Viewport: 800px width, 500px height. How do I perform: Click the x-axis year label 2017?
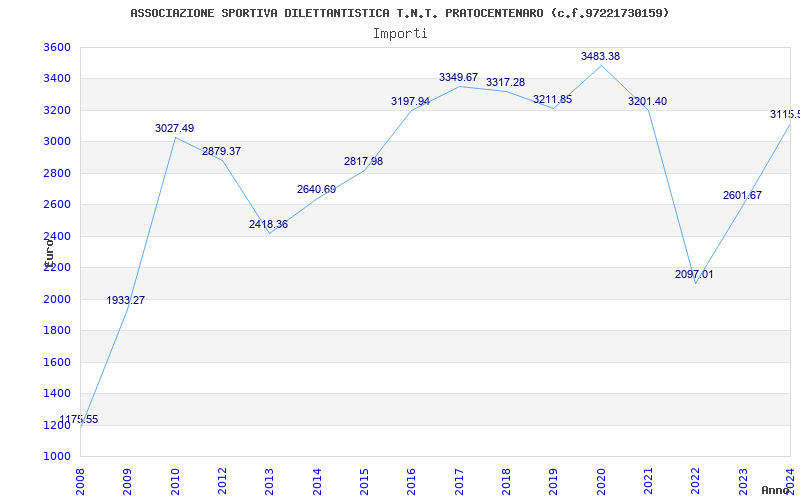[459, 482]
